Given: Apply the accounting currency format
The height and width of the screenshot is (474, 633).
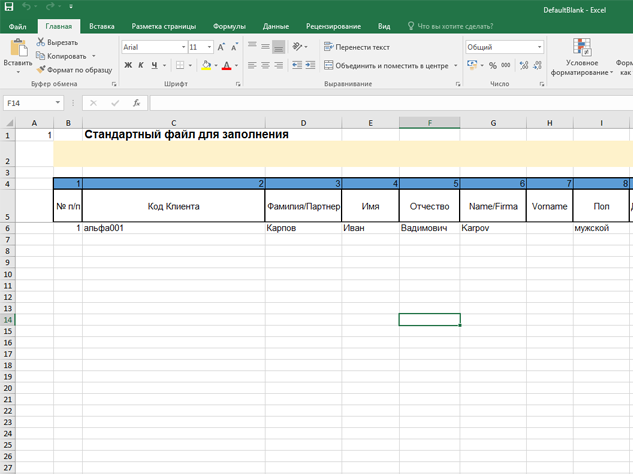Looking at the screenshot, I should tap(472, 65).
